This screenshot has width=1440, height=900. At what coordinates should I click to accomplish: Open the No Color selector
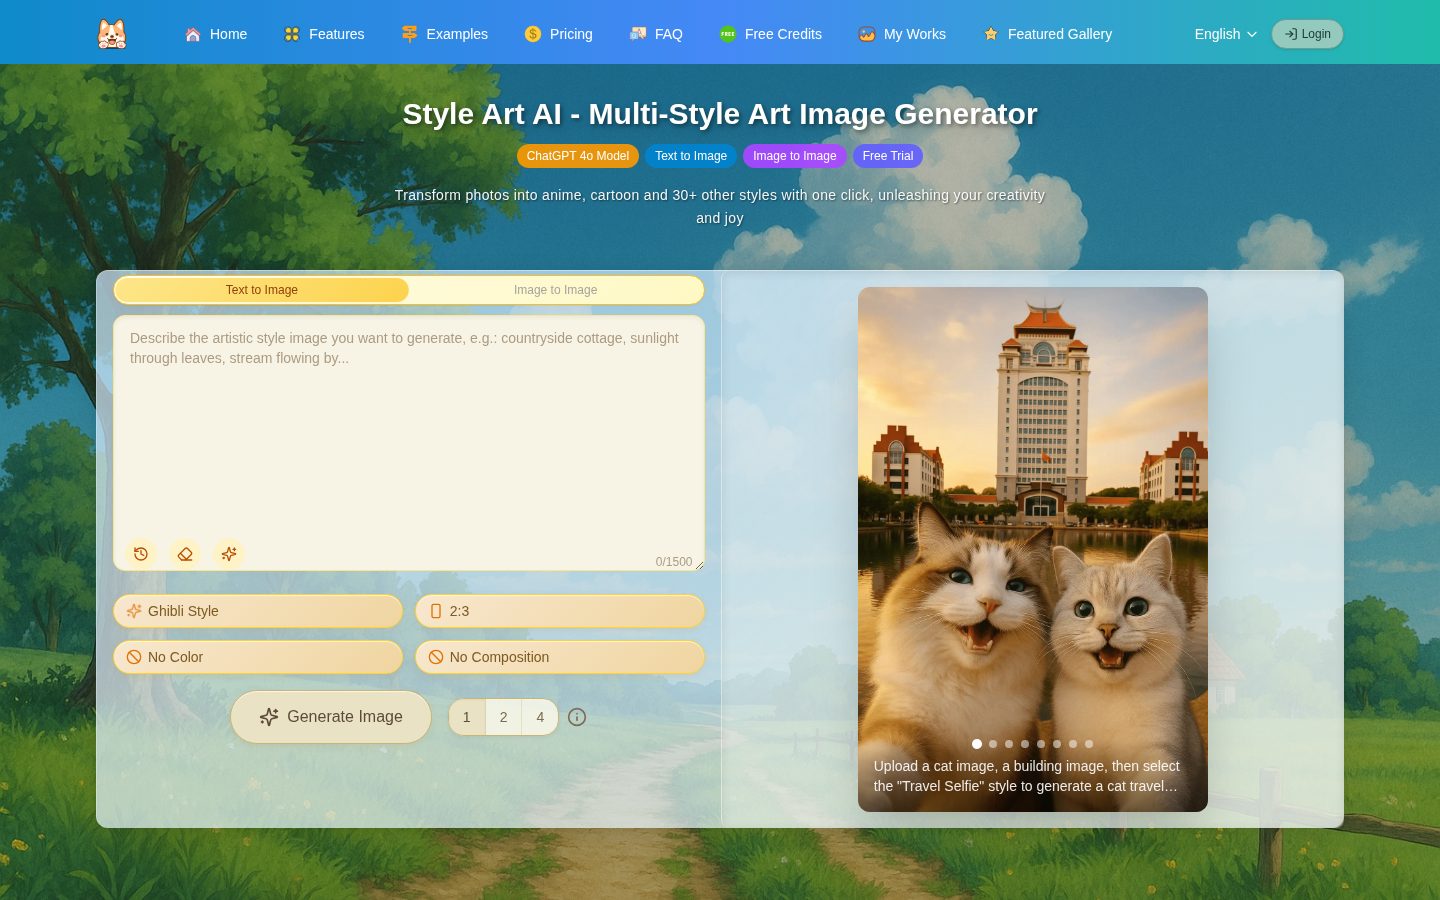pyautogui.click(x=258, y=657)
